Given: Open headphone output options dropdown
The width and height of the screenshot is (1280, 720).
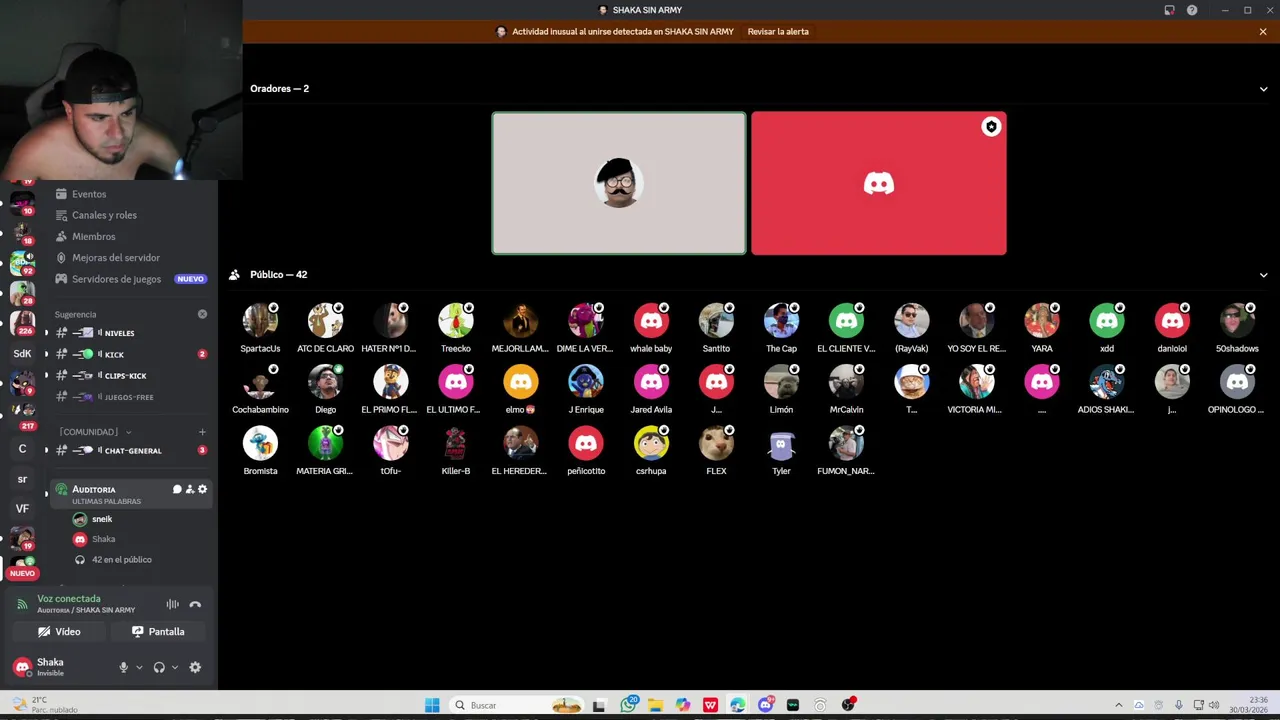Looking at the screenshot, I should click(174, 667).
